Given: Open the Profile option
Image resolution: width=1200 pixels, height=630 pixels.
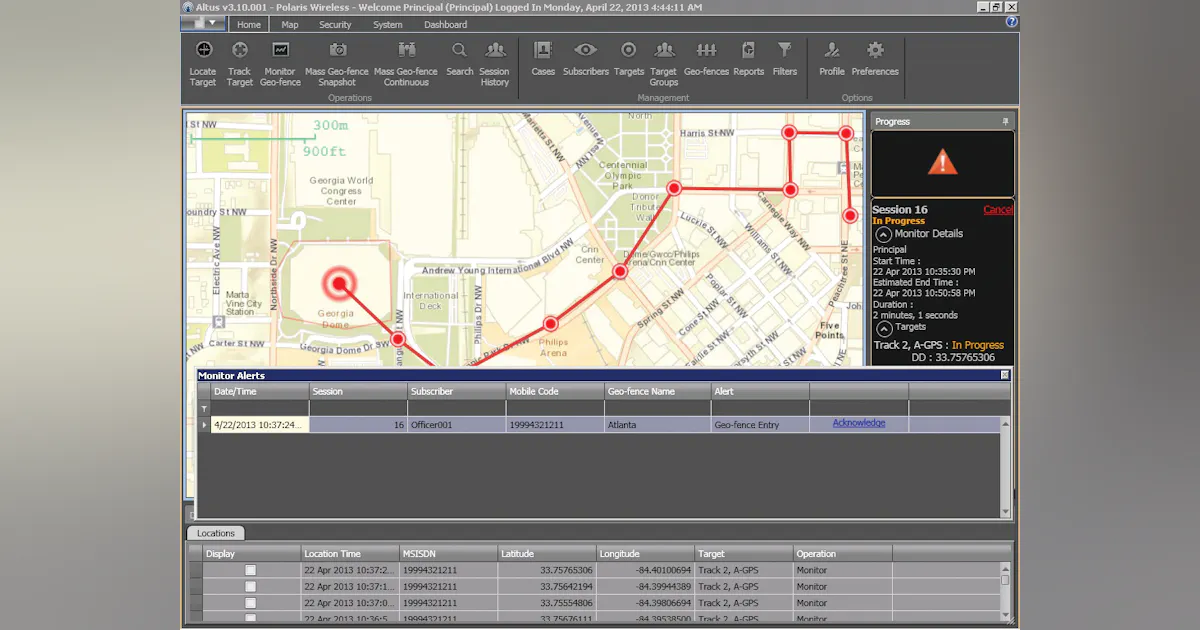Looking at the screenshot, I should pyautogui.click(x=831, y=50).
